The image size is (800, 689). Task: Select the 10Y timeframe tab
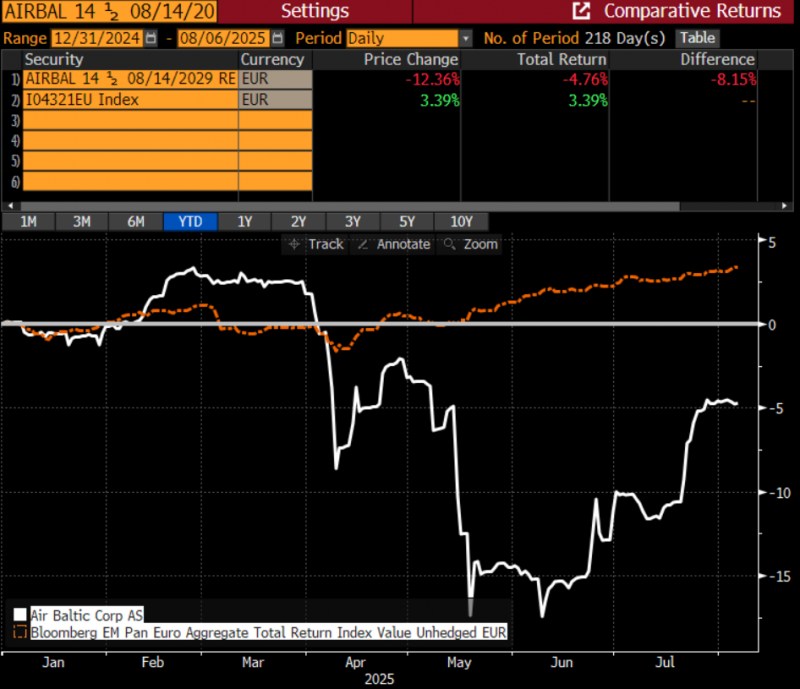click(x=461, y=222)
